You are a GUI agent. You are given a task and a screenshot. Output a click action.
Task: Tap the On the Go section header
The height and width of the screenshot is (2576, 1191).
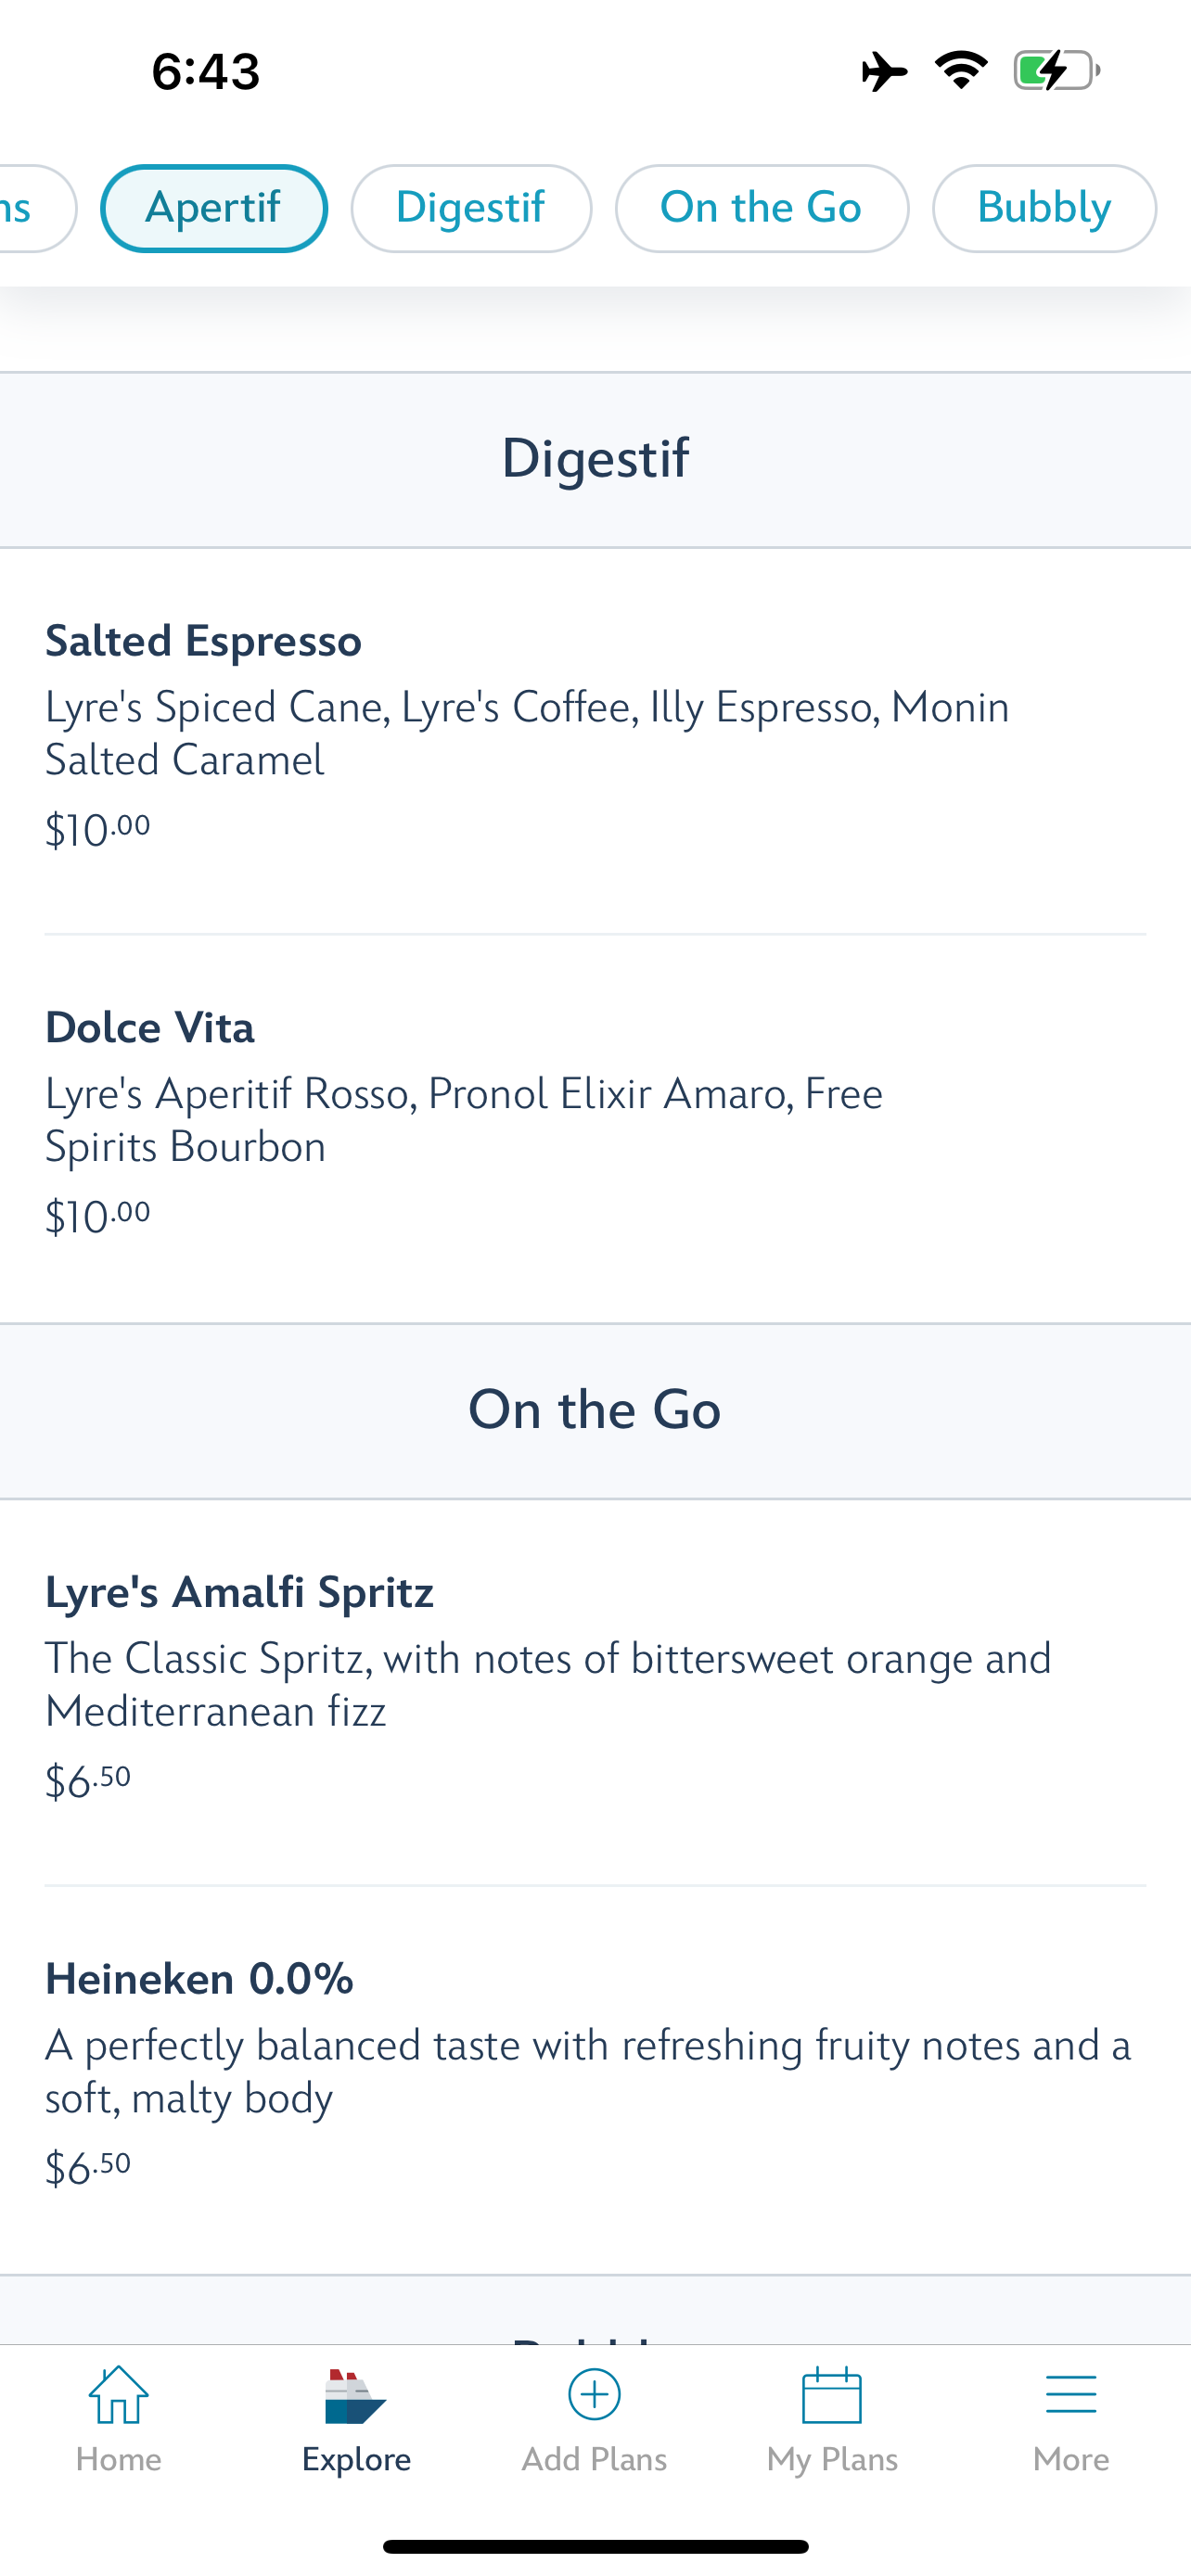tap(595, 1410)
